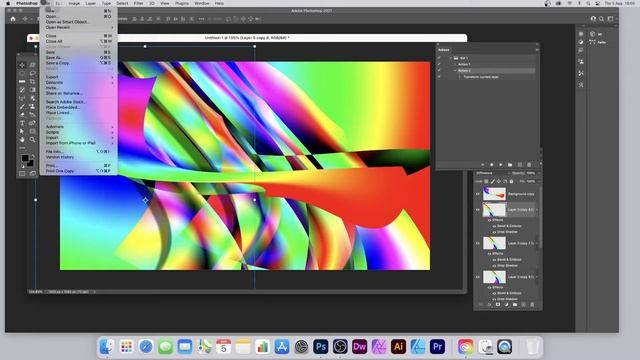Select the Hand tool
Viewport: 640px width, 360px height.
click(22, 140)
